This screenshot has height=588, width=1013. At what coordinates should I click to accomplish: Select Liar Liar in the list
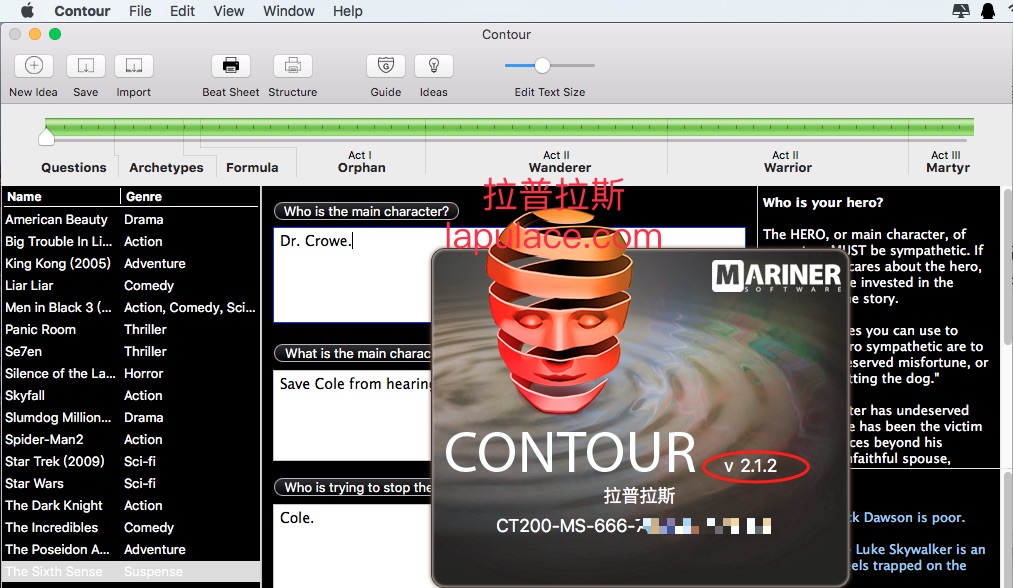[x=131, y=286]
